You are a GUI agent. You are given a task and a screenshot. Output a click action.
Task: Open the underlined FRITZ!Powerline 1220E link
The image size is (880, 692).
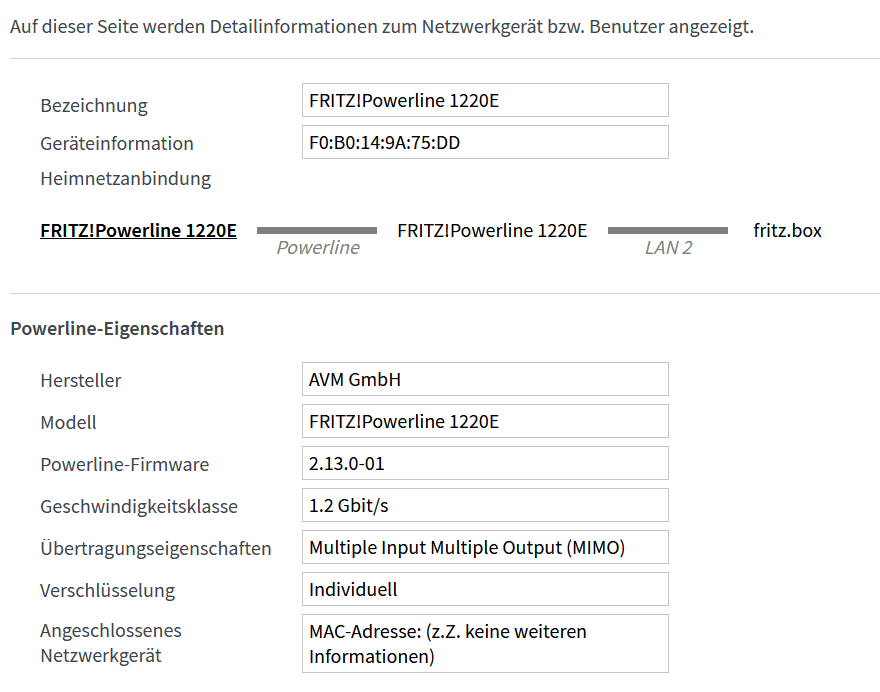138,231
